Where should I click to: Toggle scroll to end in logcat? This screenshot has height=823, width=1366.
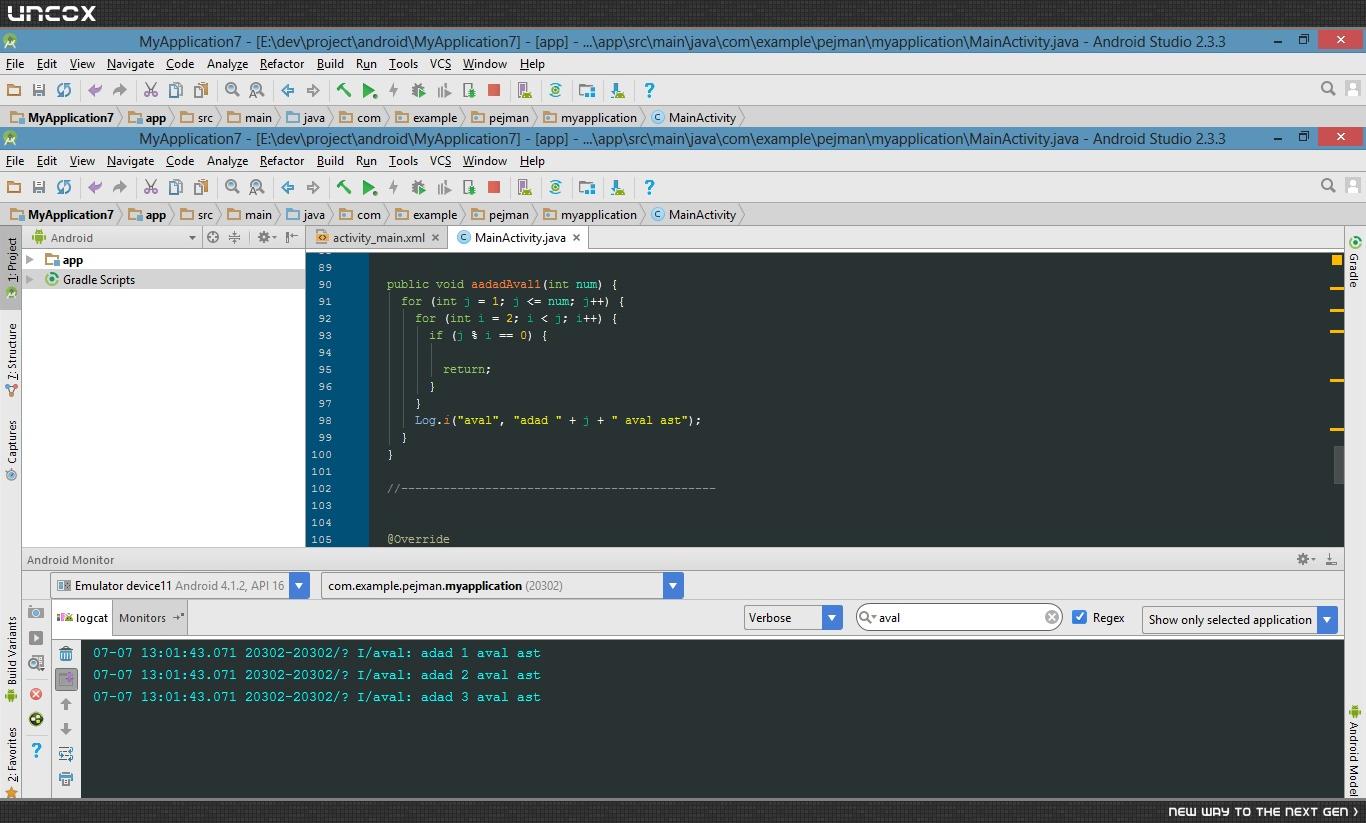pos(66,679)
